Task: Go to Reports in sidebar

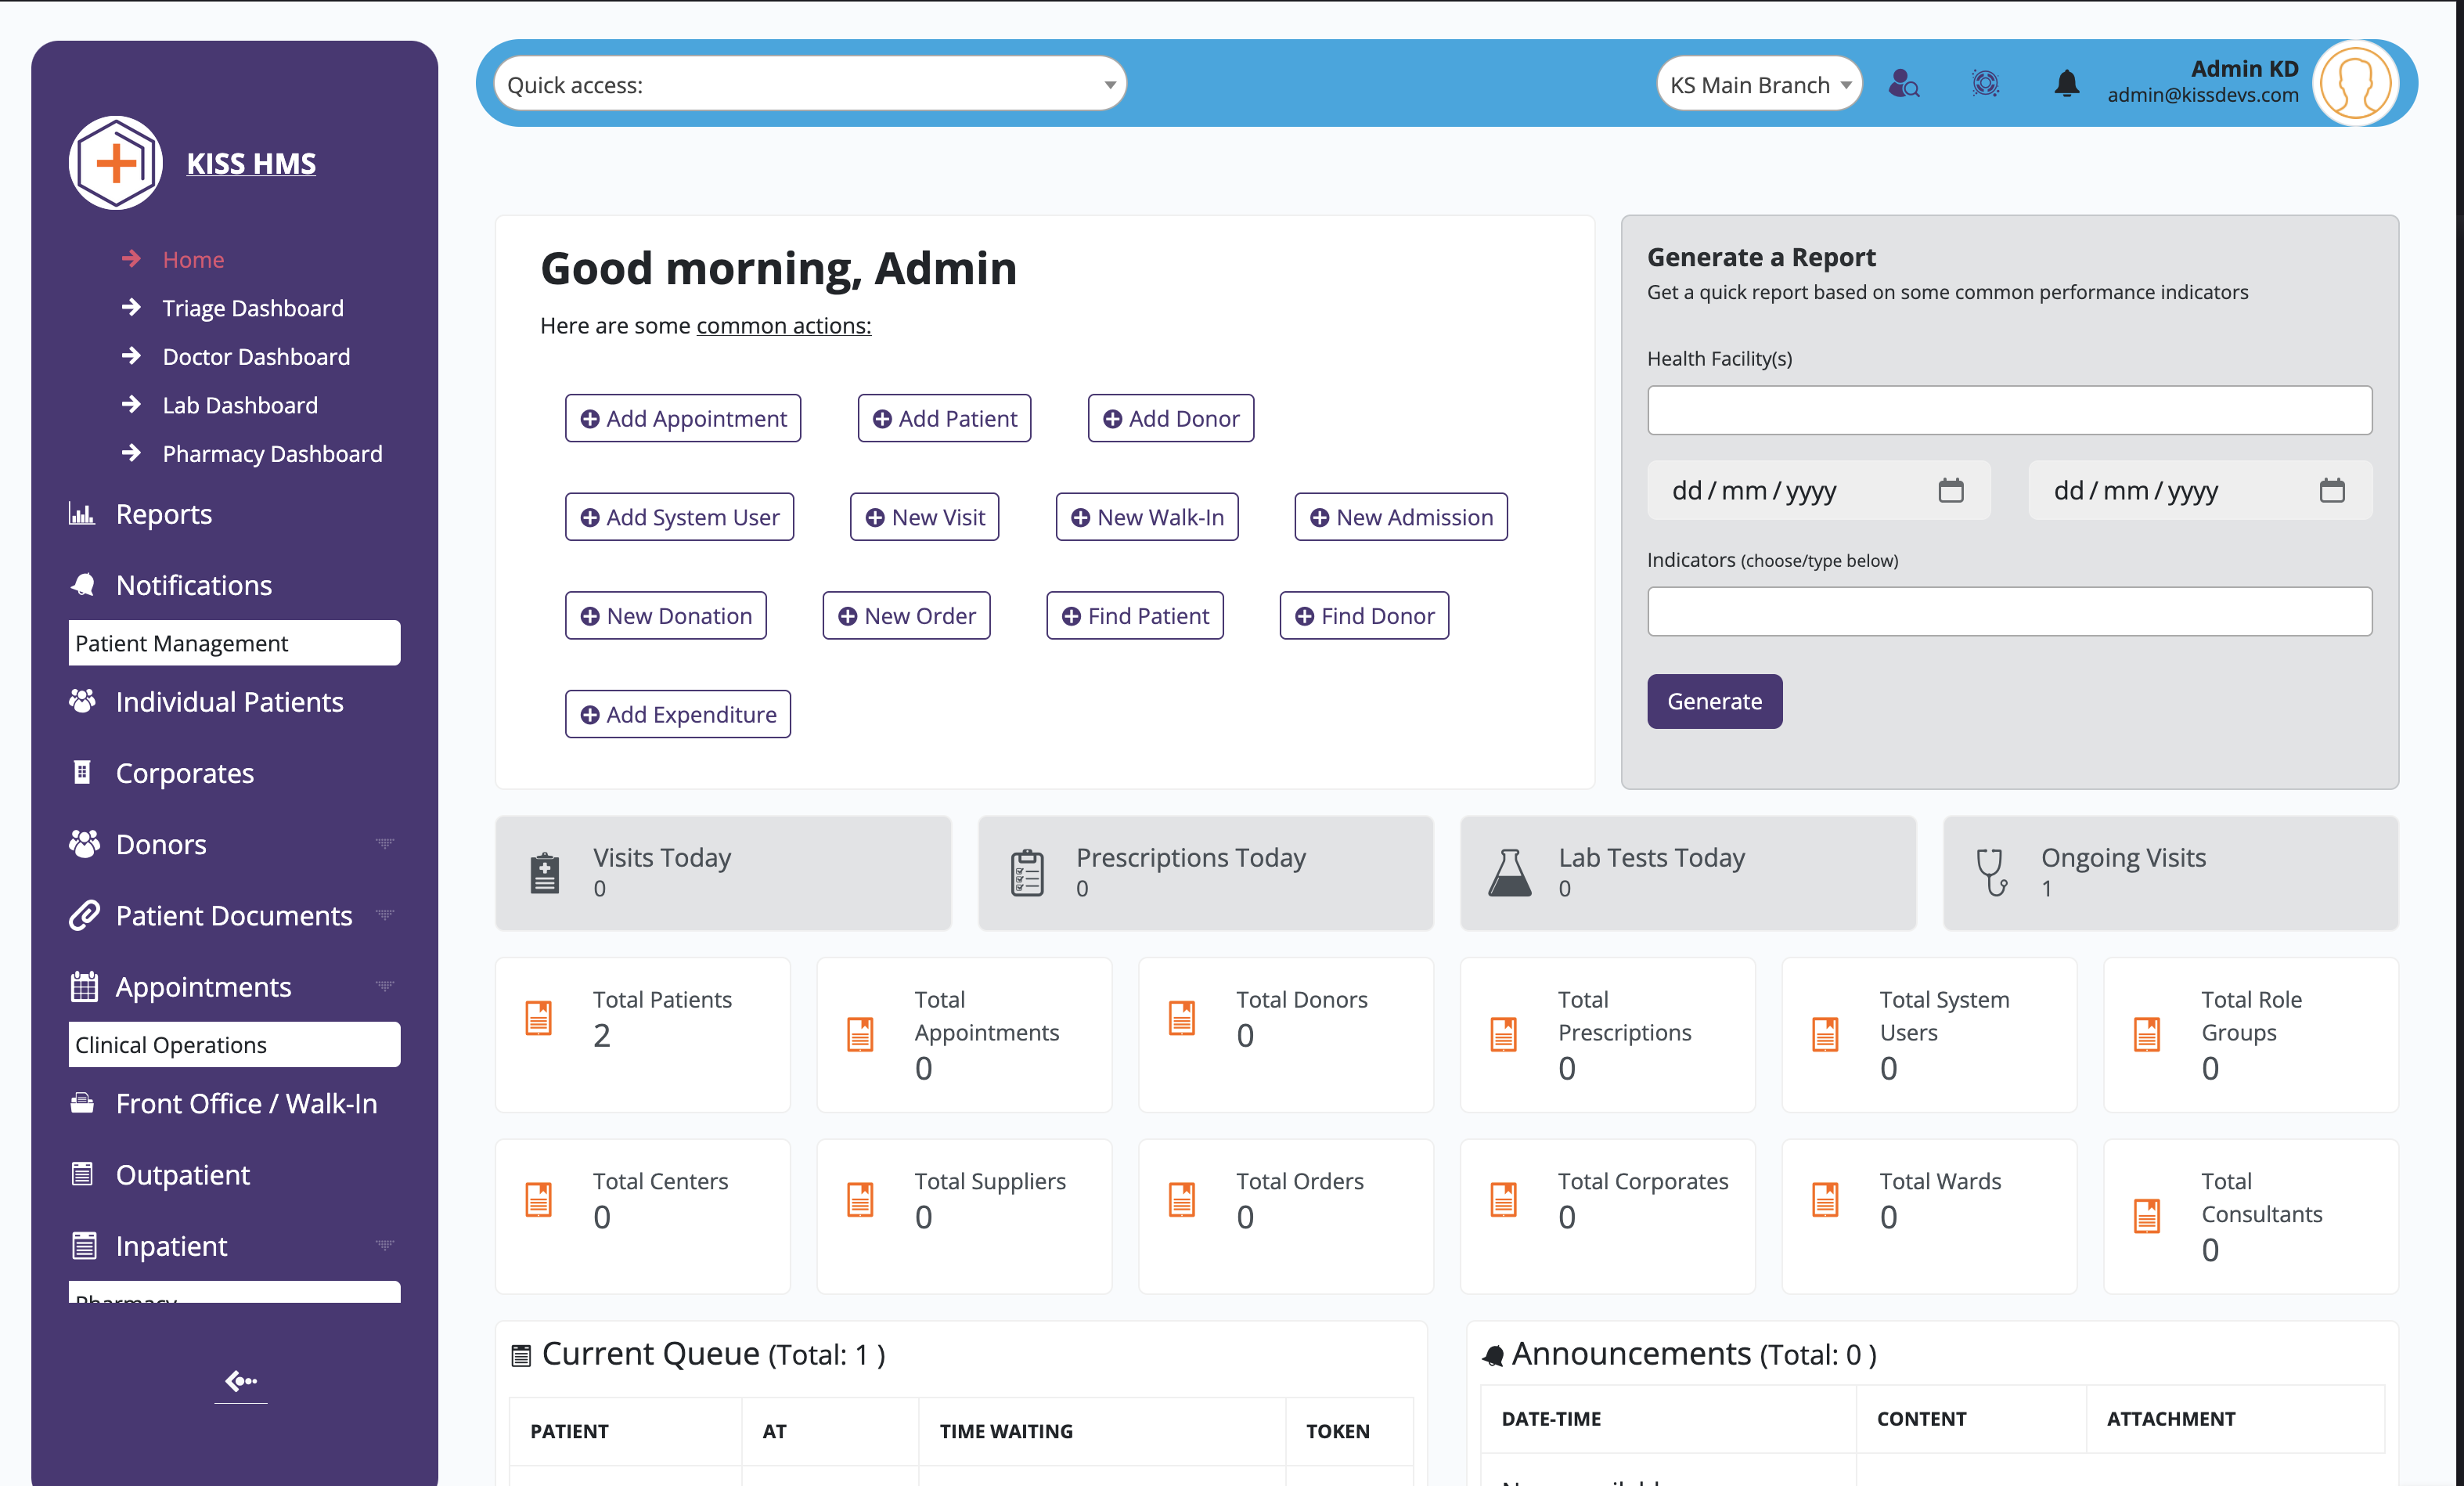Action: click(164, 514)
